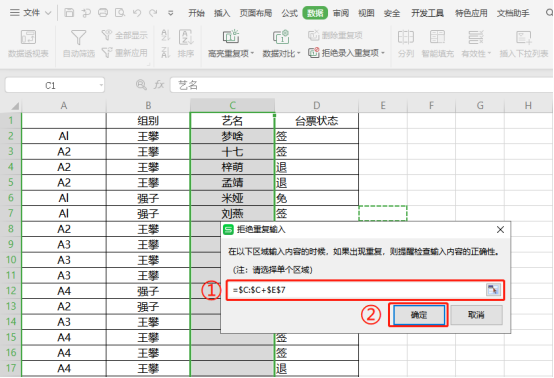Open the 文档助手 tab
Image resolution: width=554 pixels, height=378 pixels.
point(513,13)
